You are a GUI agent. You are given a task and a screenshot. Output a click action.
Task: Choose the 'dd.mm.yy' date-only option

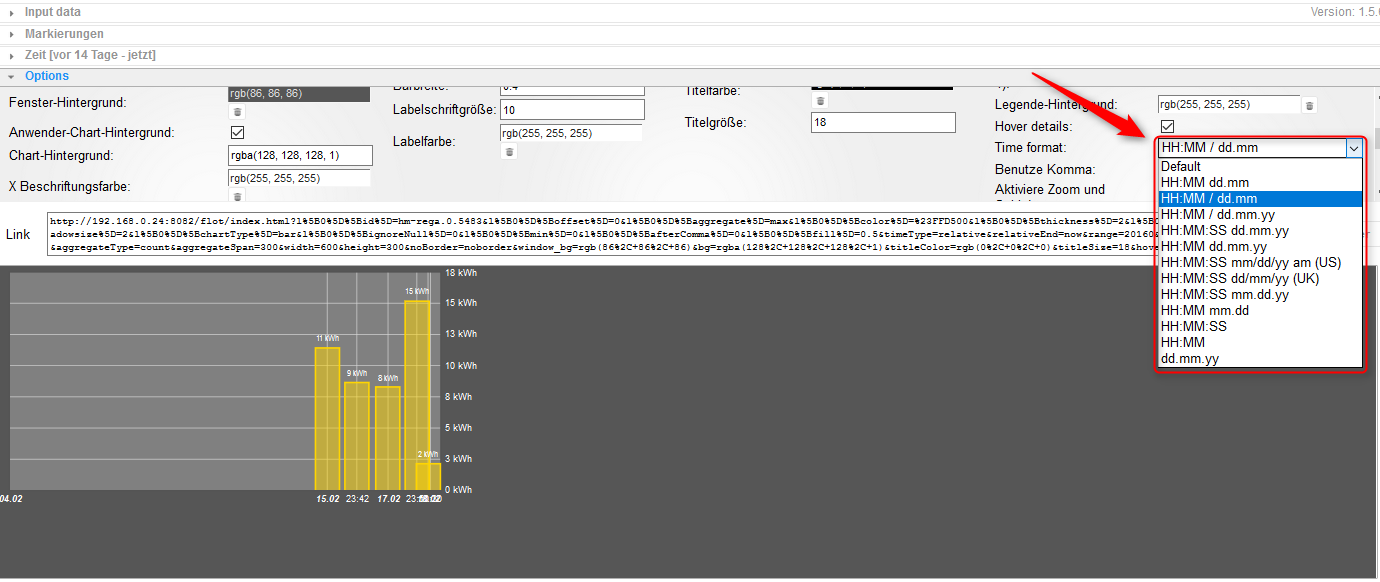pyautogui.click(x=1260, y=358)
